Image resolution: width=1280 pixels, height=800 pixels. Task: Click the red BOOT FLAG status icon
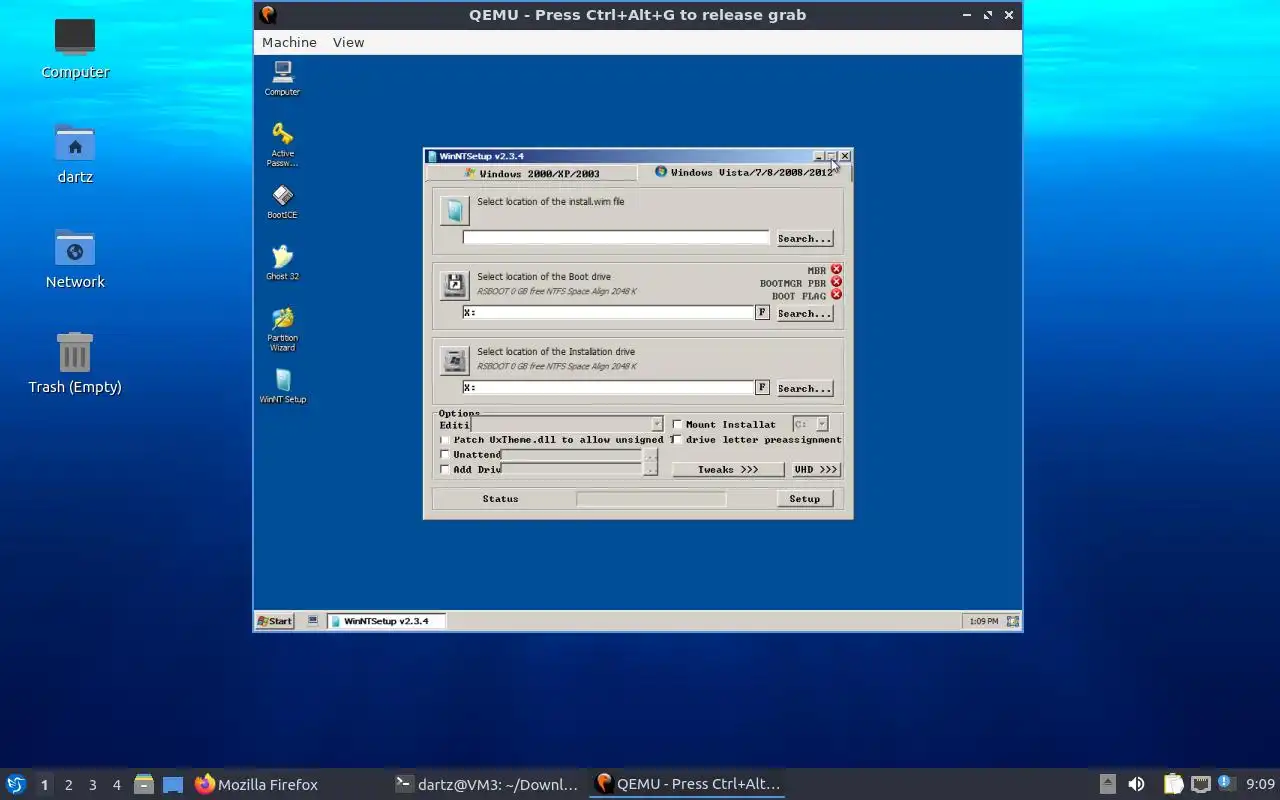click(x=836, y=295)
